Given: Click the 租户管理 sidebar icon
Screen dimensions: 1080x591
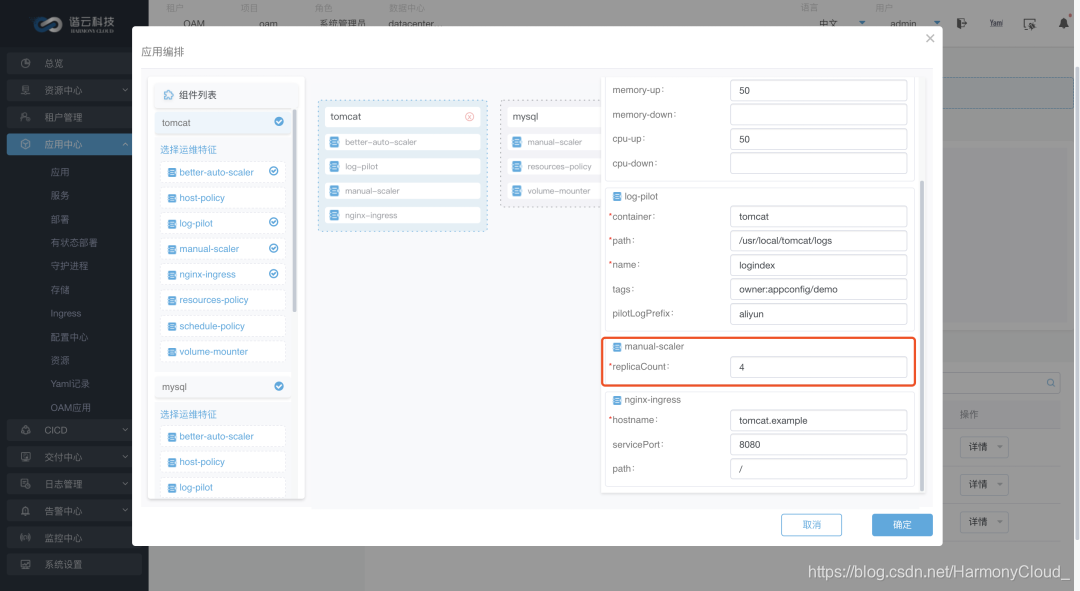Looking at the screenshot, I should click(x=25, y=117).
